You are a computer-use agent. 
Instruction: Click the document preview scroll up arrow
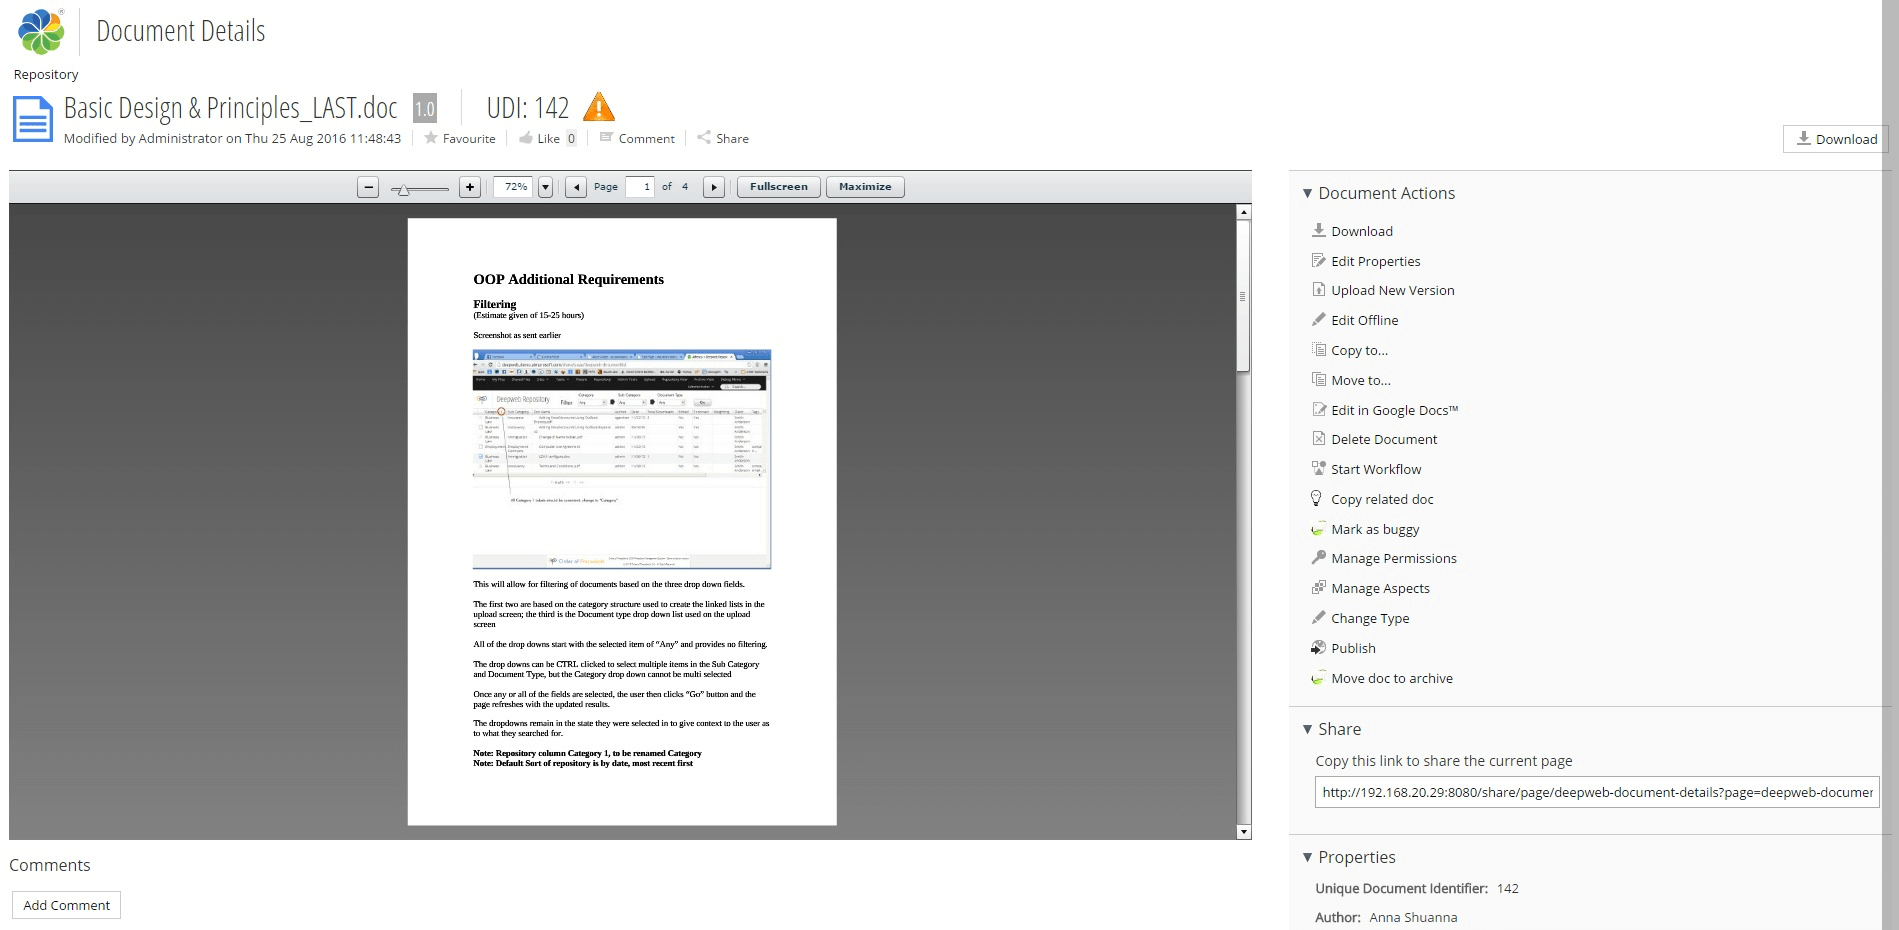[1244, 212]
